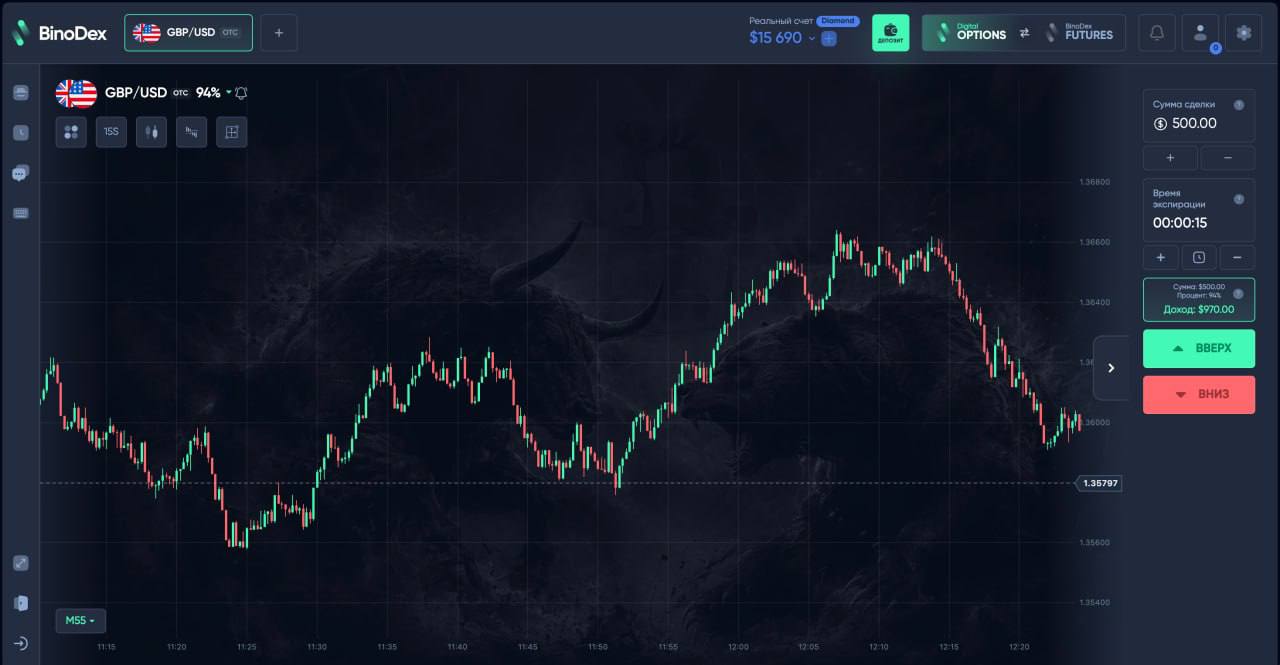Open the user profile icon
The height and width of the screenshot is (665, 1280).
click(1200, 33)
